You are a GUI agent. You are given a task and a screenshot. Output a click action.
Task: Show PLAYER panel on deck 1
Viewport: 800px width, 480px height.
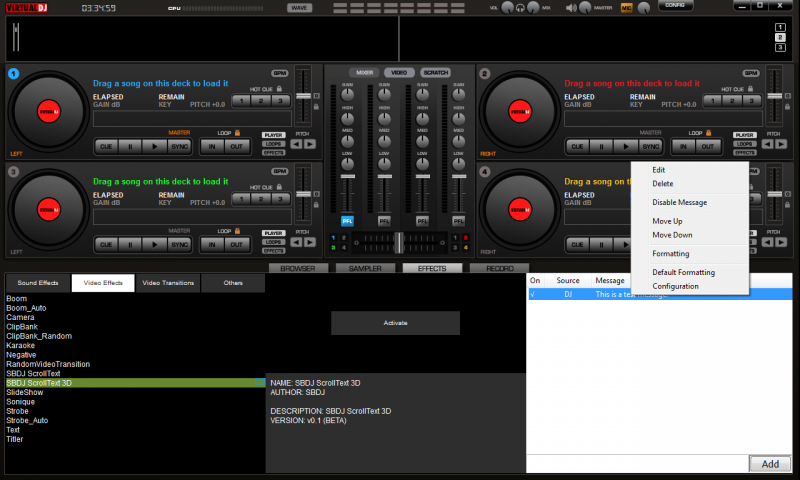(x=273, y=135)
